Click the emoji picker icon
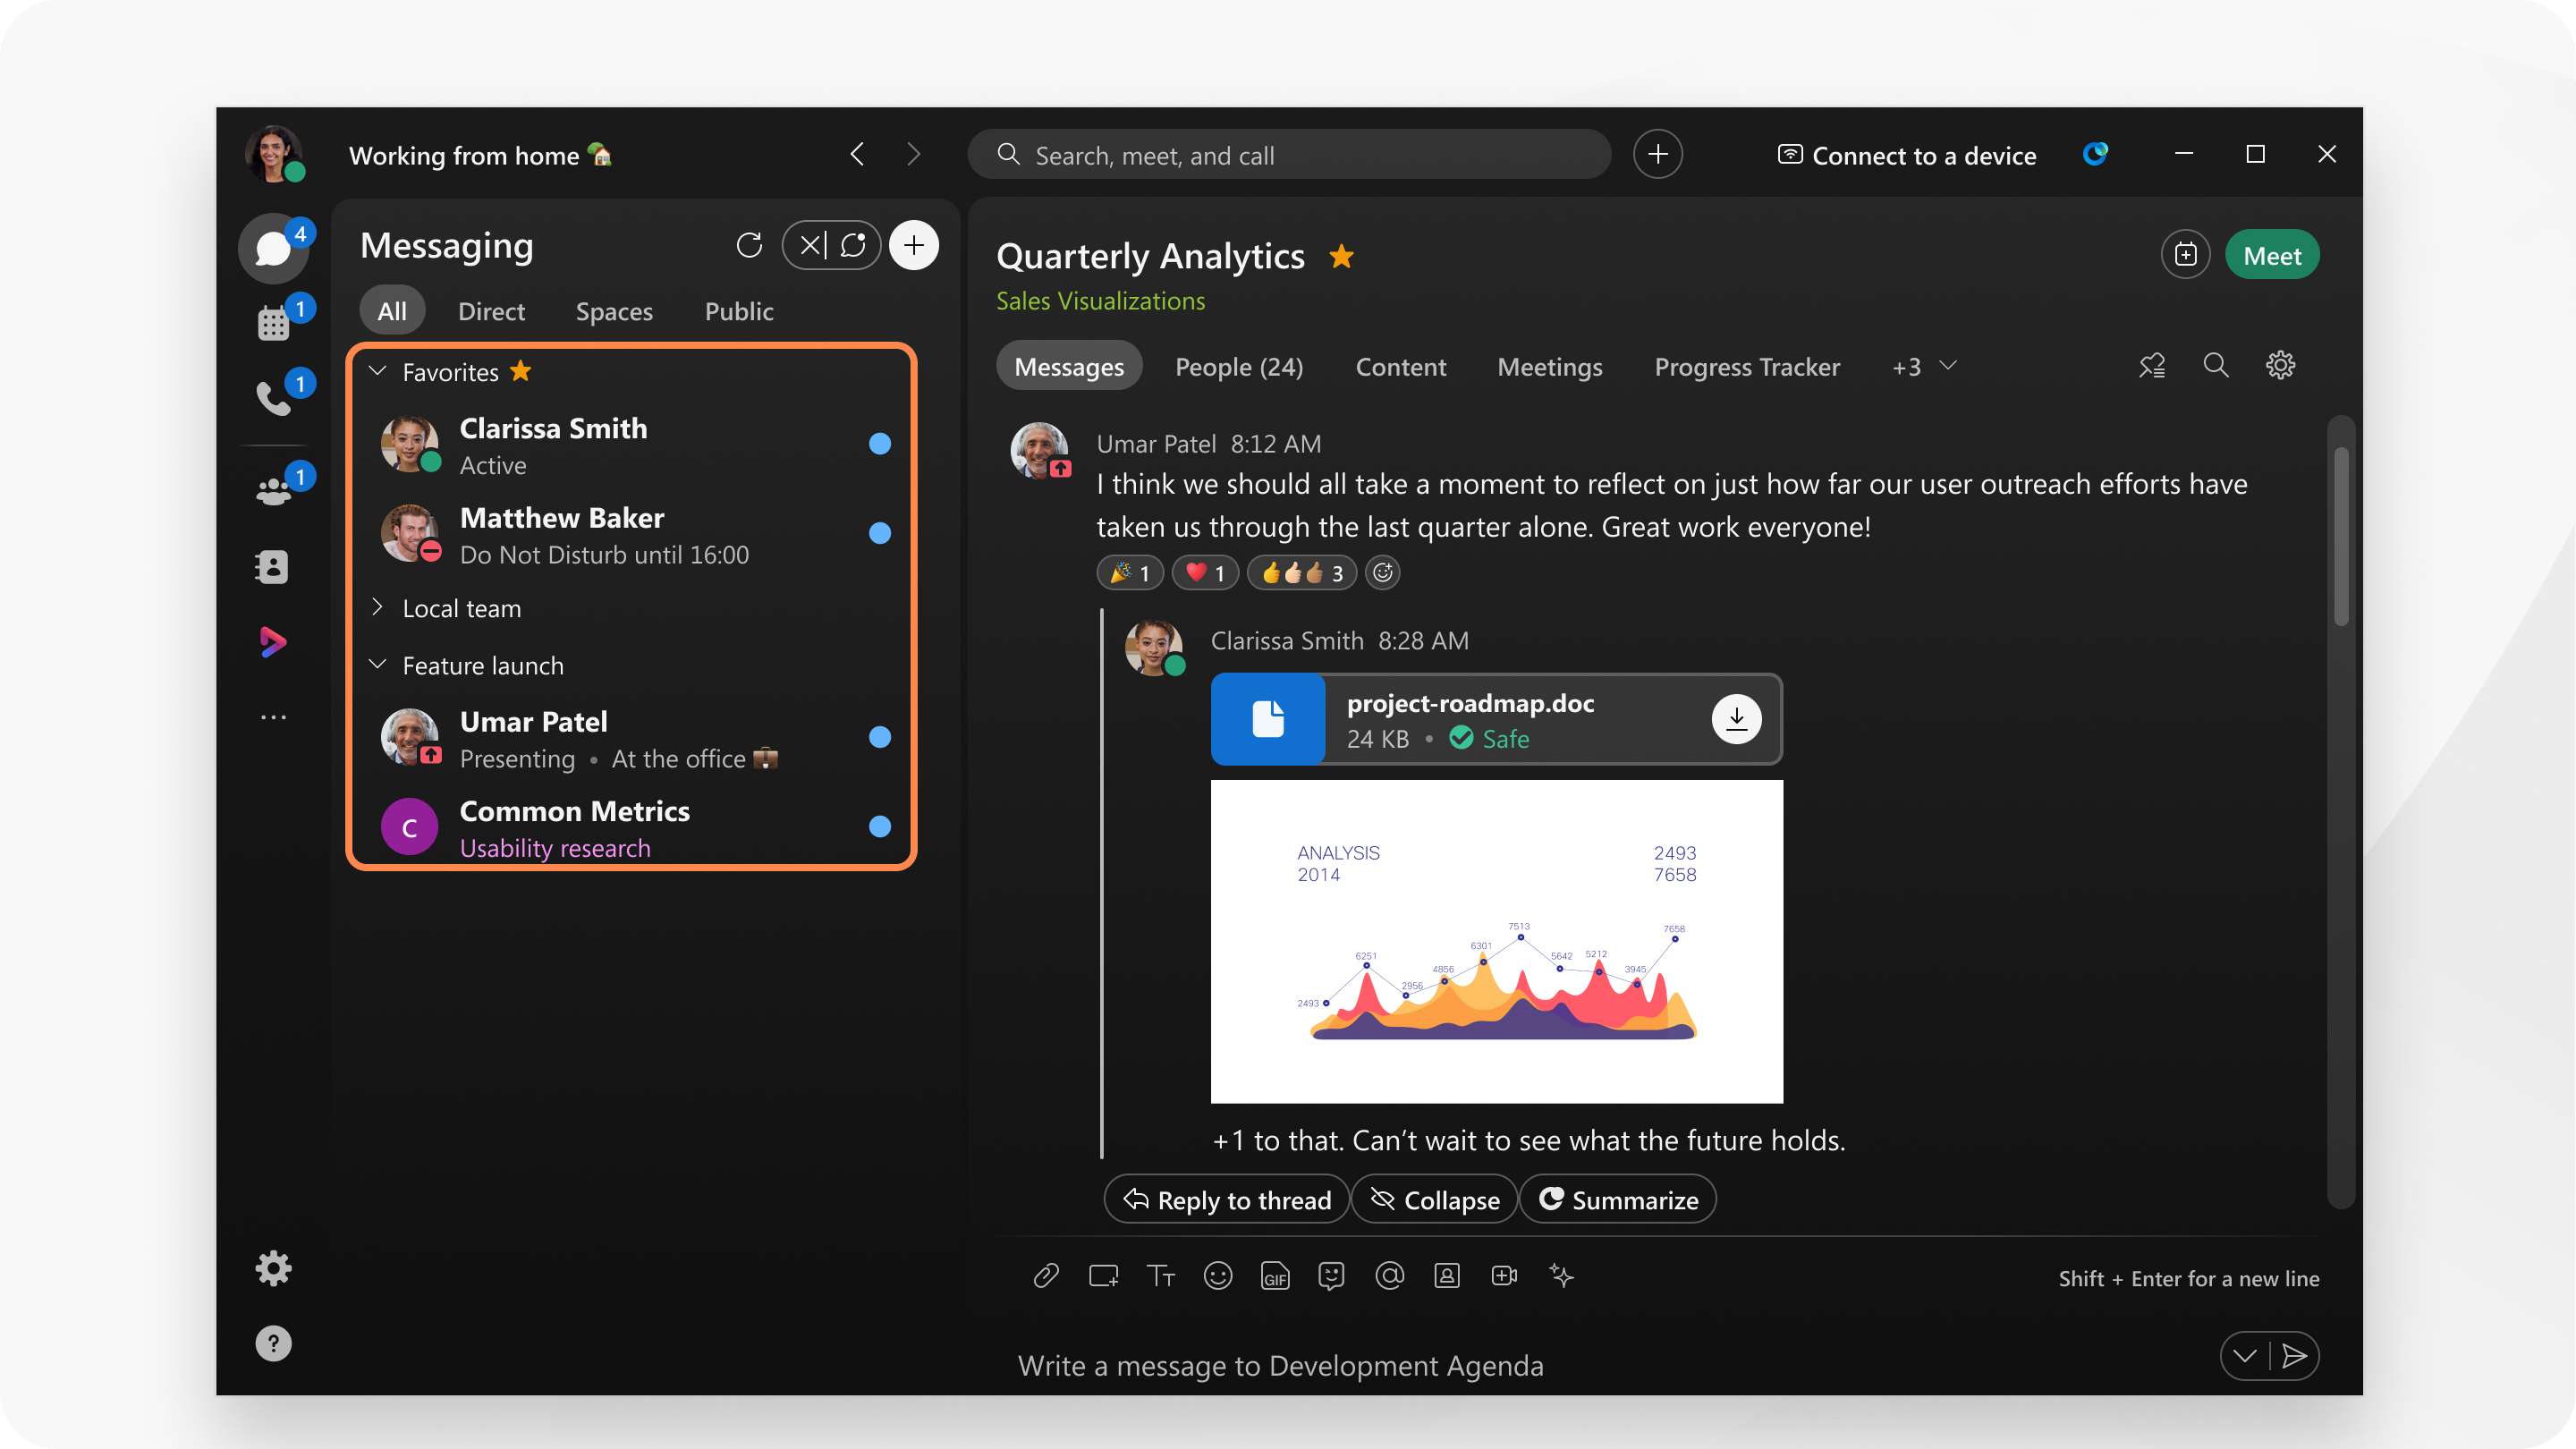The height and width of the screenshot is (1449, 2576). pyautogui.click(x=1219, y=1274)
